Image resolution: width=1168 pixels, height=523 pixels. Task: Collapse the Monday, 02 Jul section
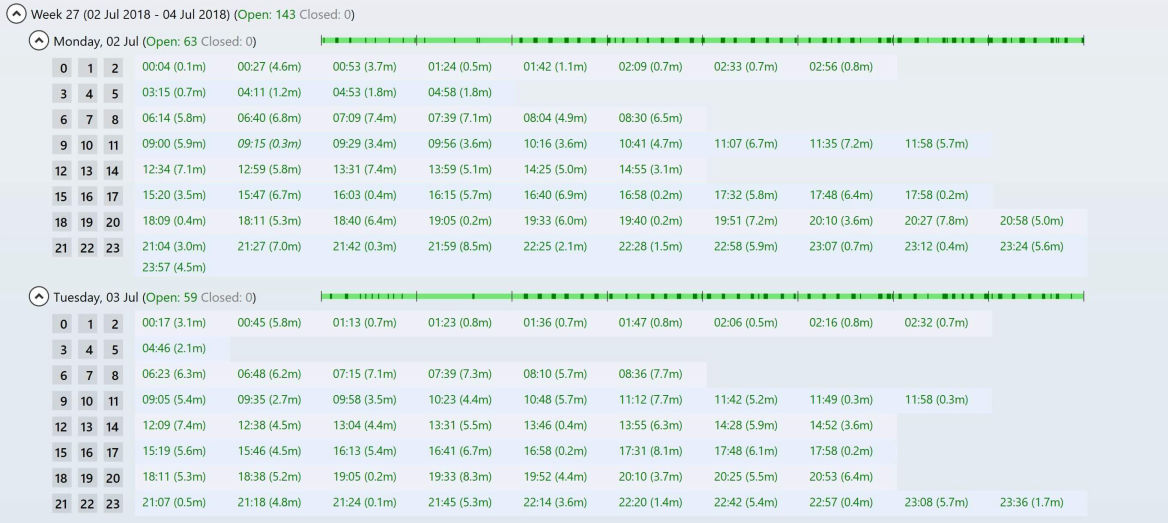click(x=38, y=40)
